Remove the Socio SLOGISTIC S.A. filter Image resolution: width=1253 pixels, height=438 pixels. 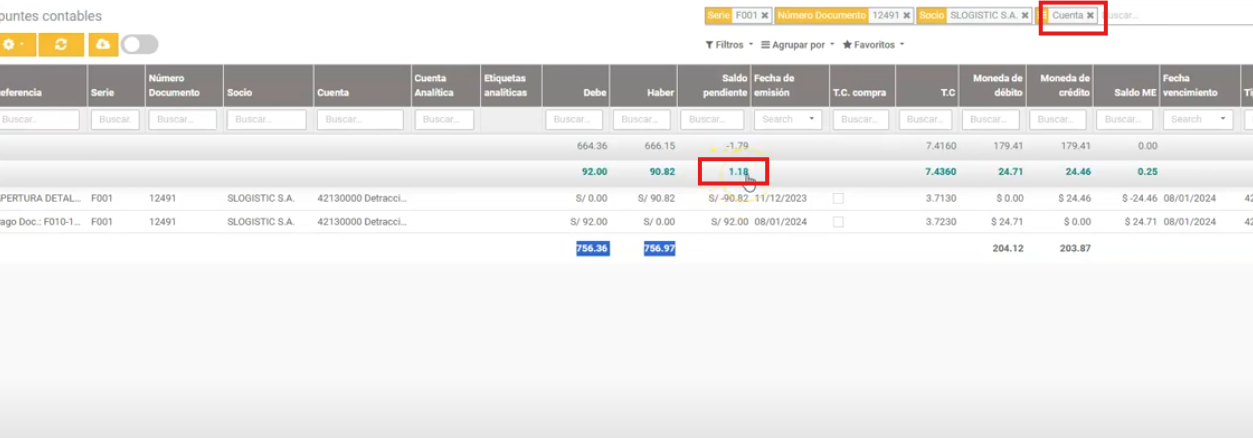click(x=1025, y=16)
